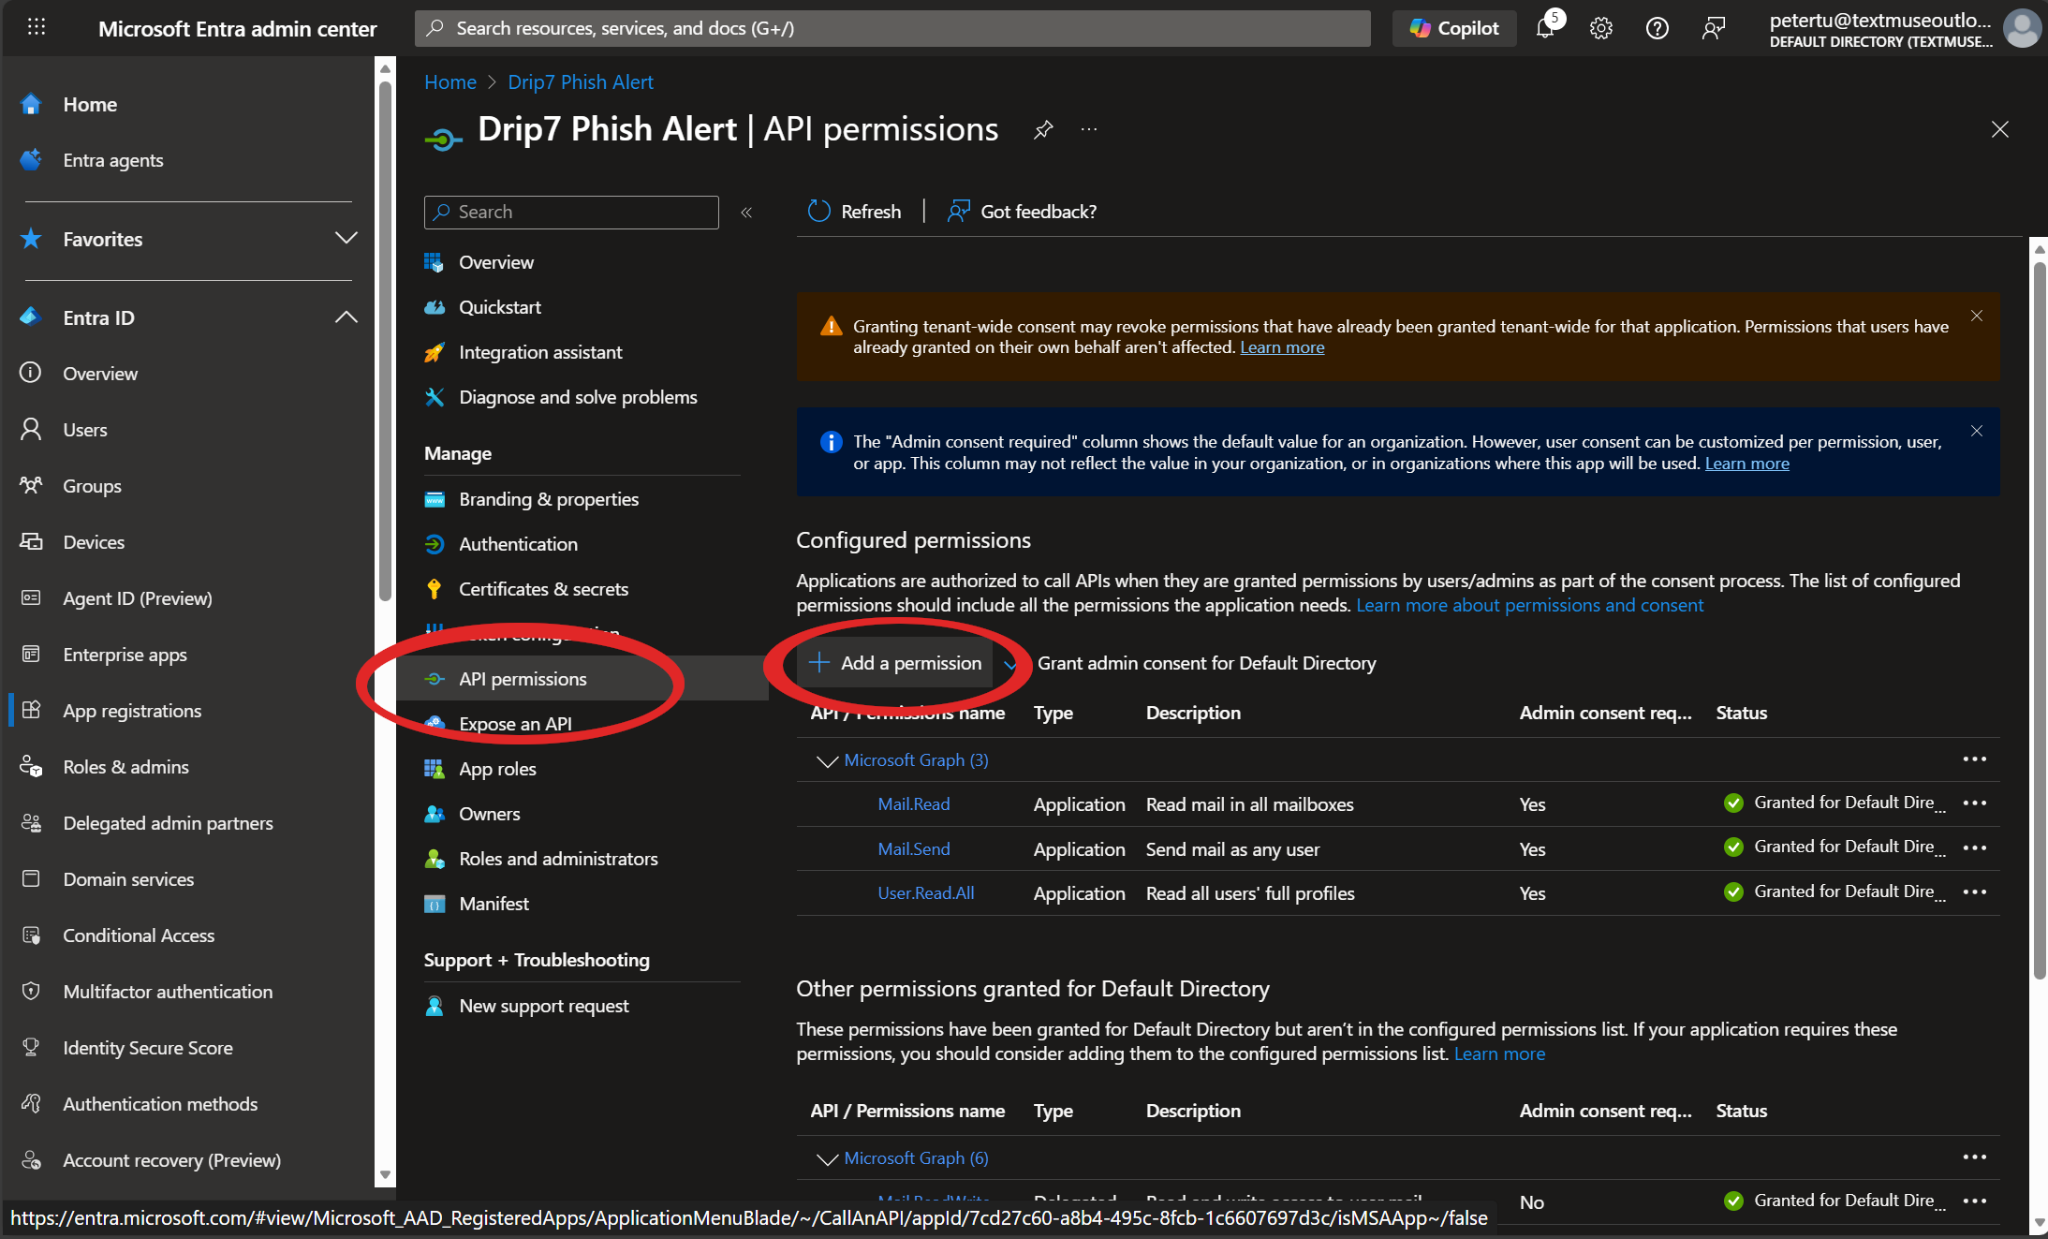Collapse the Microsoft Graph (6) group
2048x1239 pixels.
coord(826,1159)
